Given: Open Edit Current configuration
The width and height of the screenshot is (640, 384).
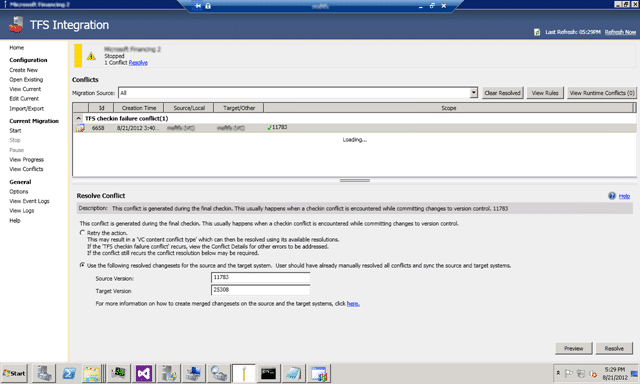Looking at the screenshot, I should 24,99.
